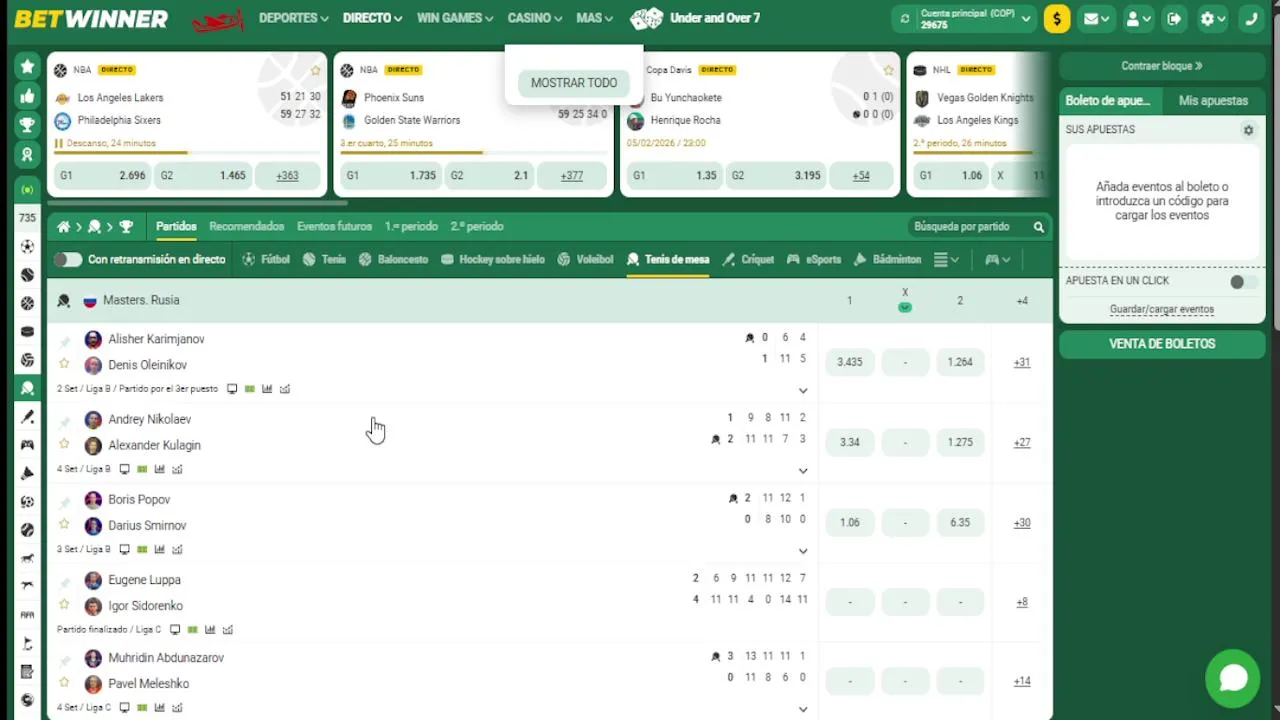Open the Directo dropdown menu
The width and height of the screenshot is (1280, 720).
tap(372, 18)
